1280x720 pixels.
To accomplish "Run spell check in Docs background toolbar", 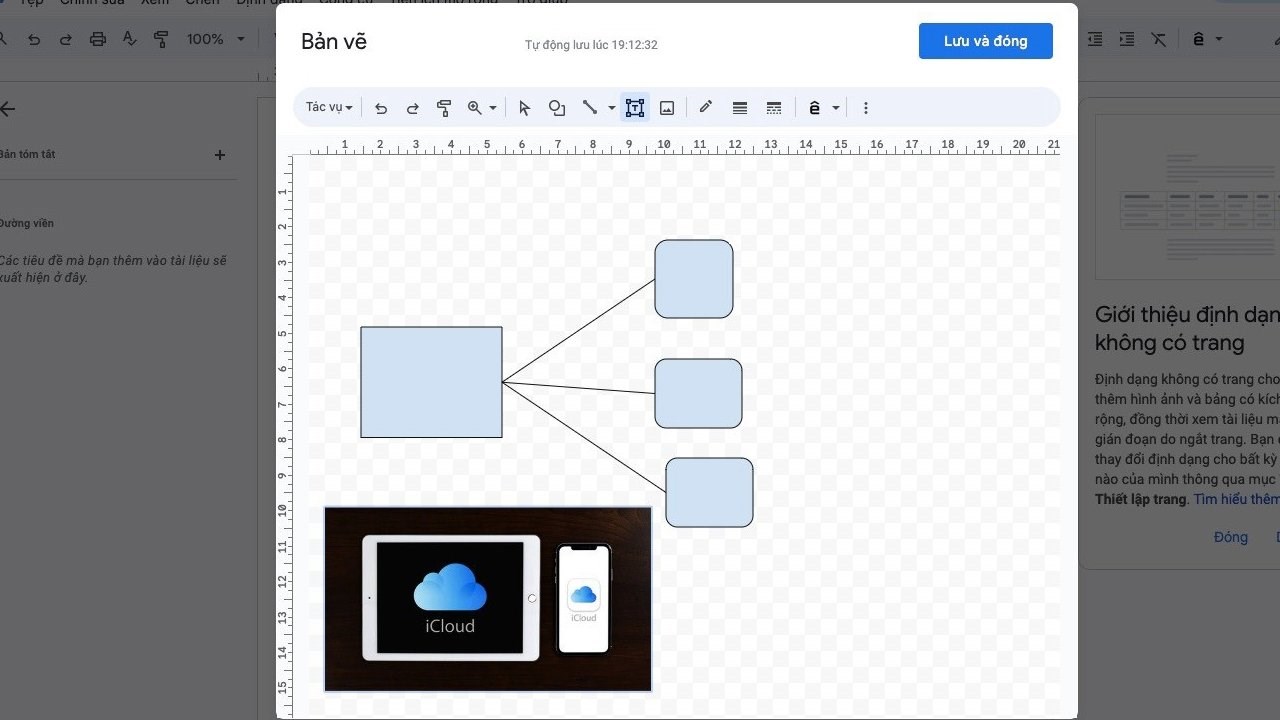I will (129, 39).
